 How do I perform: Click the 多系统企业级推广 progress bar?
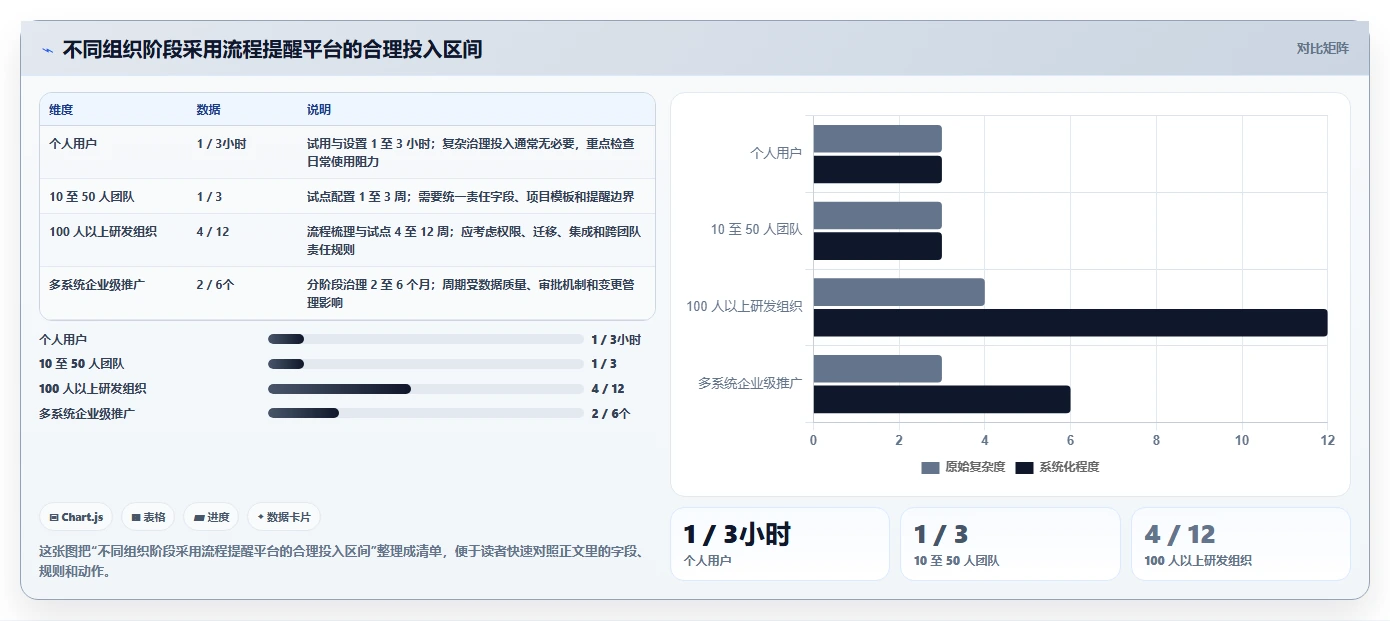point(425,413)
